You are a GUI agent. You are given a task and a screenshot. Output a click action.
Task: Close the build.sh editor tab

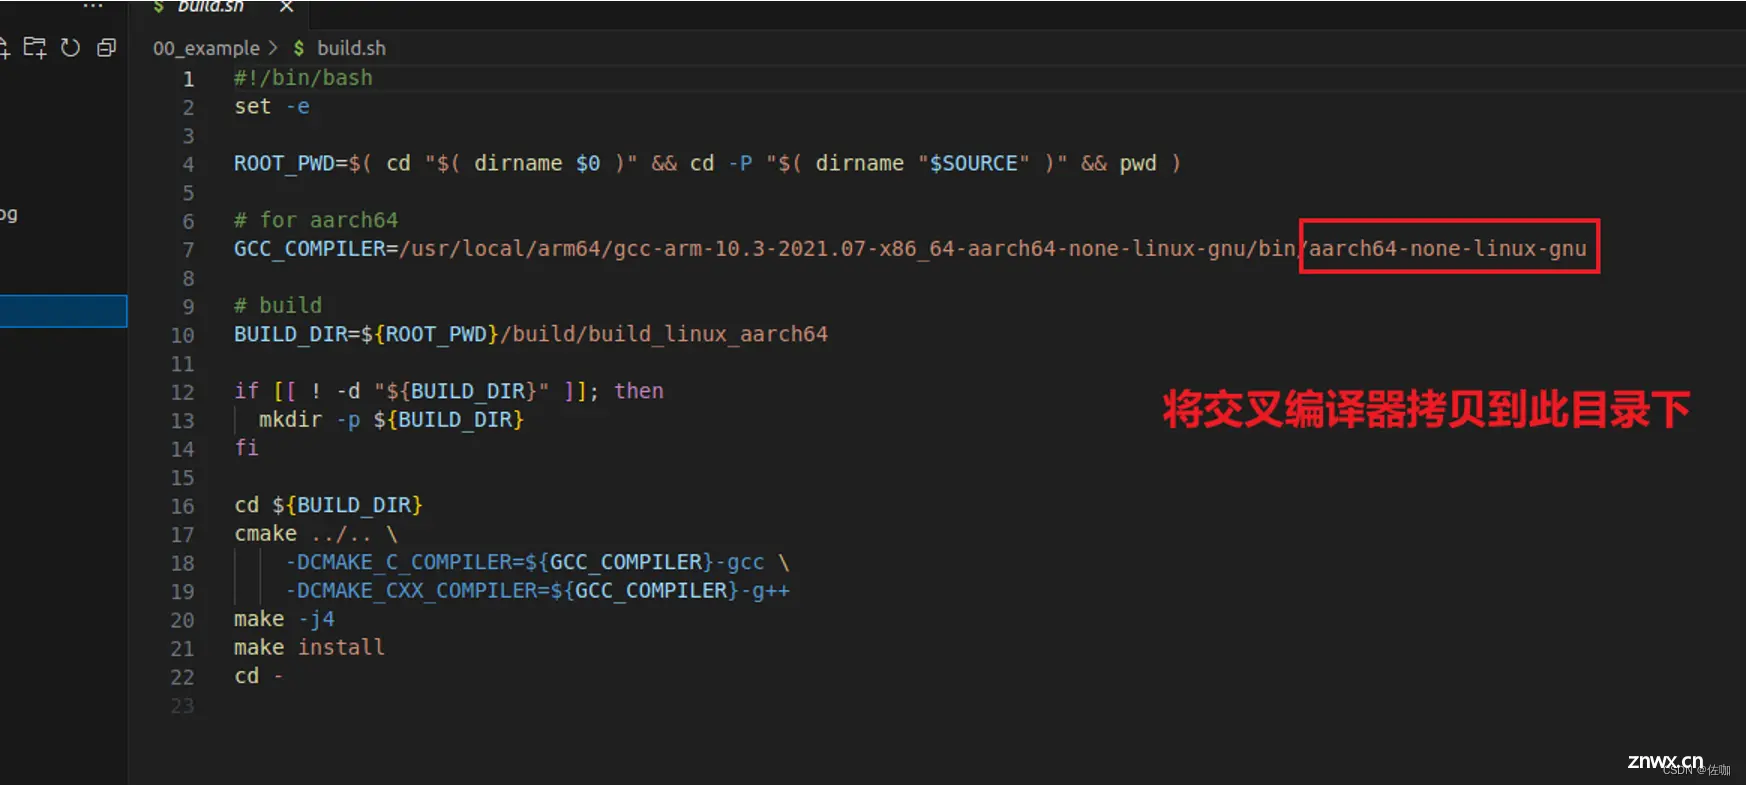(286, 7)
